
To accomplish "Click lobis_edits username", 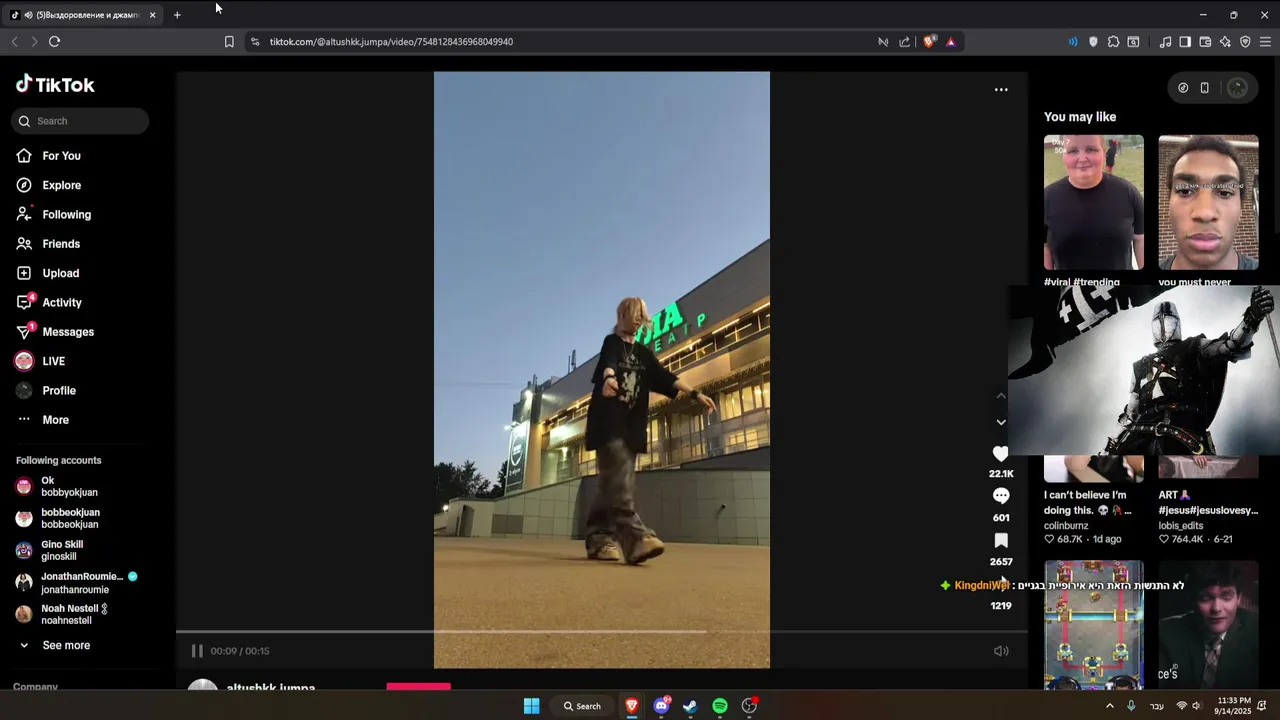I will (x=1181, y=525).
